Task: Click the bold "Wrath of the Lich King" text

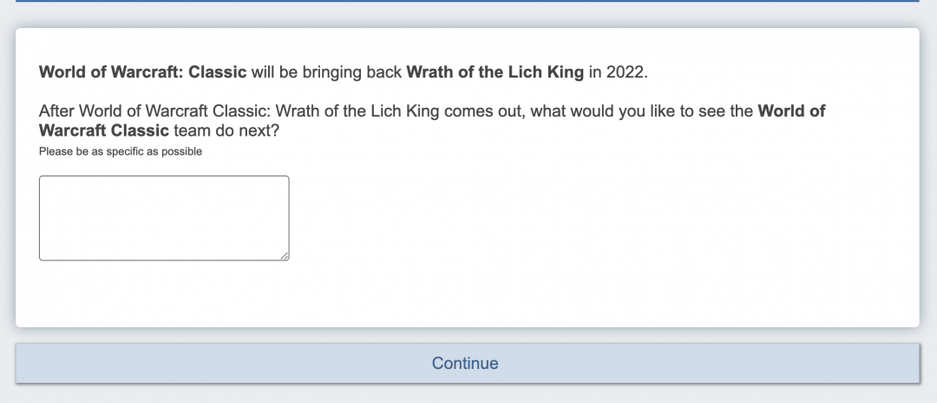Action: tap(495, 73)
